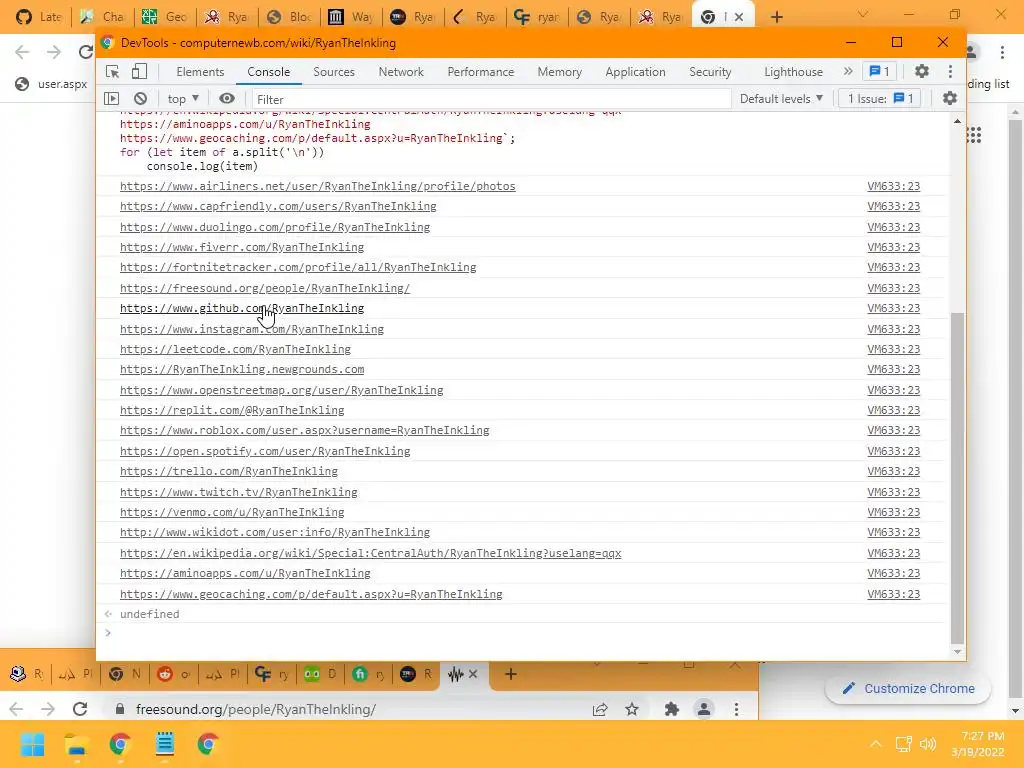The width and height of the screenshot is (1024, 768).
Task: Click the freesound.org address bar
Action: (x=353, y=709)
